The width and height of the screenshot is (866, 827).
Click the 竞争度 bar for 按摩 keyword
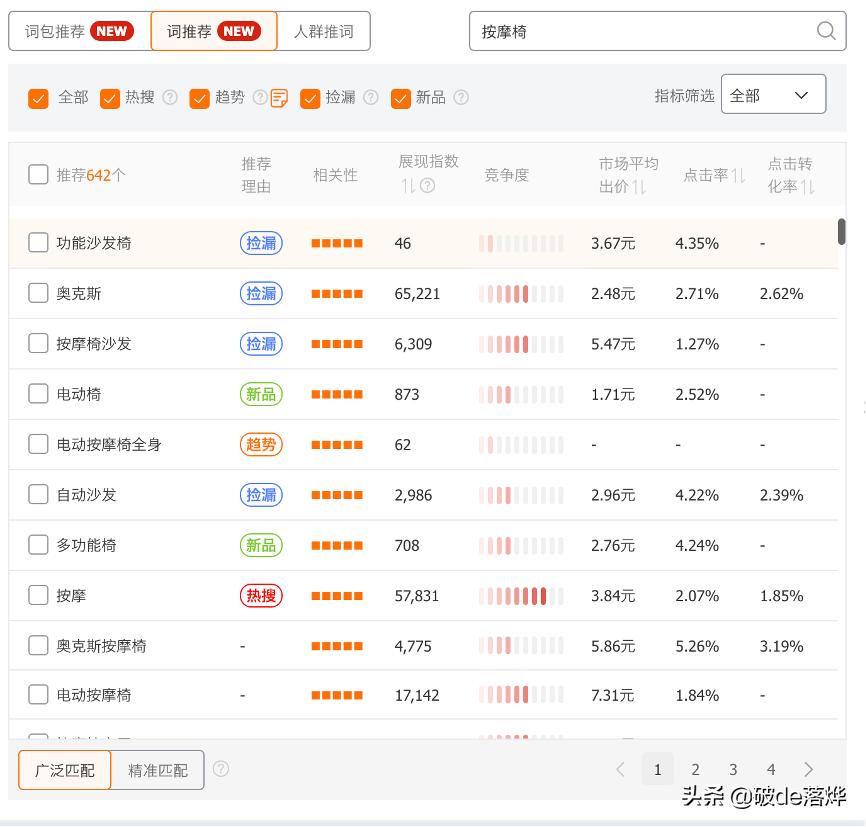click(521, 595)
